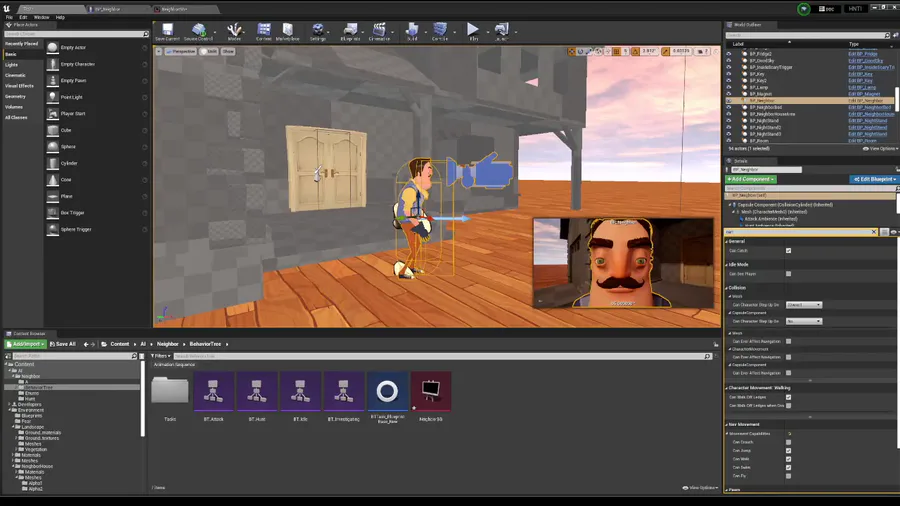
Task: Open the Settings toolbar icon
Action: click(318, 32)
